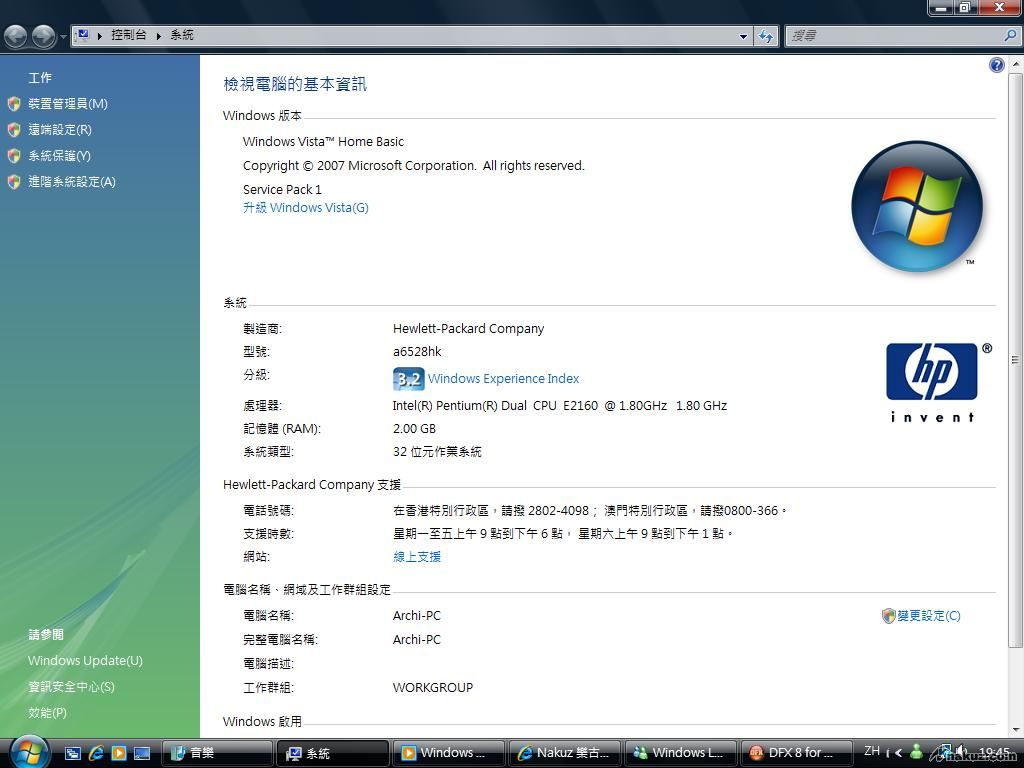The width and height of the screenshot is (1024, 768).
Task: Open Windows Update(U) link
Action: [85, 661]
